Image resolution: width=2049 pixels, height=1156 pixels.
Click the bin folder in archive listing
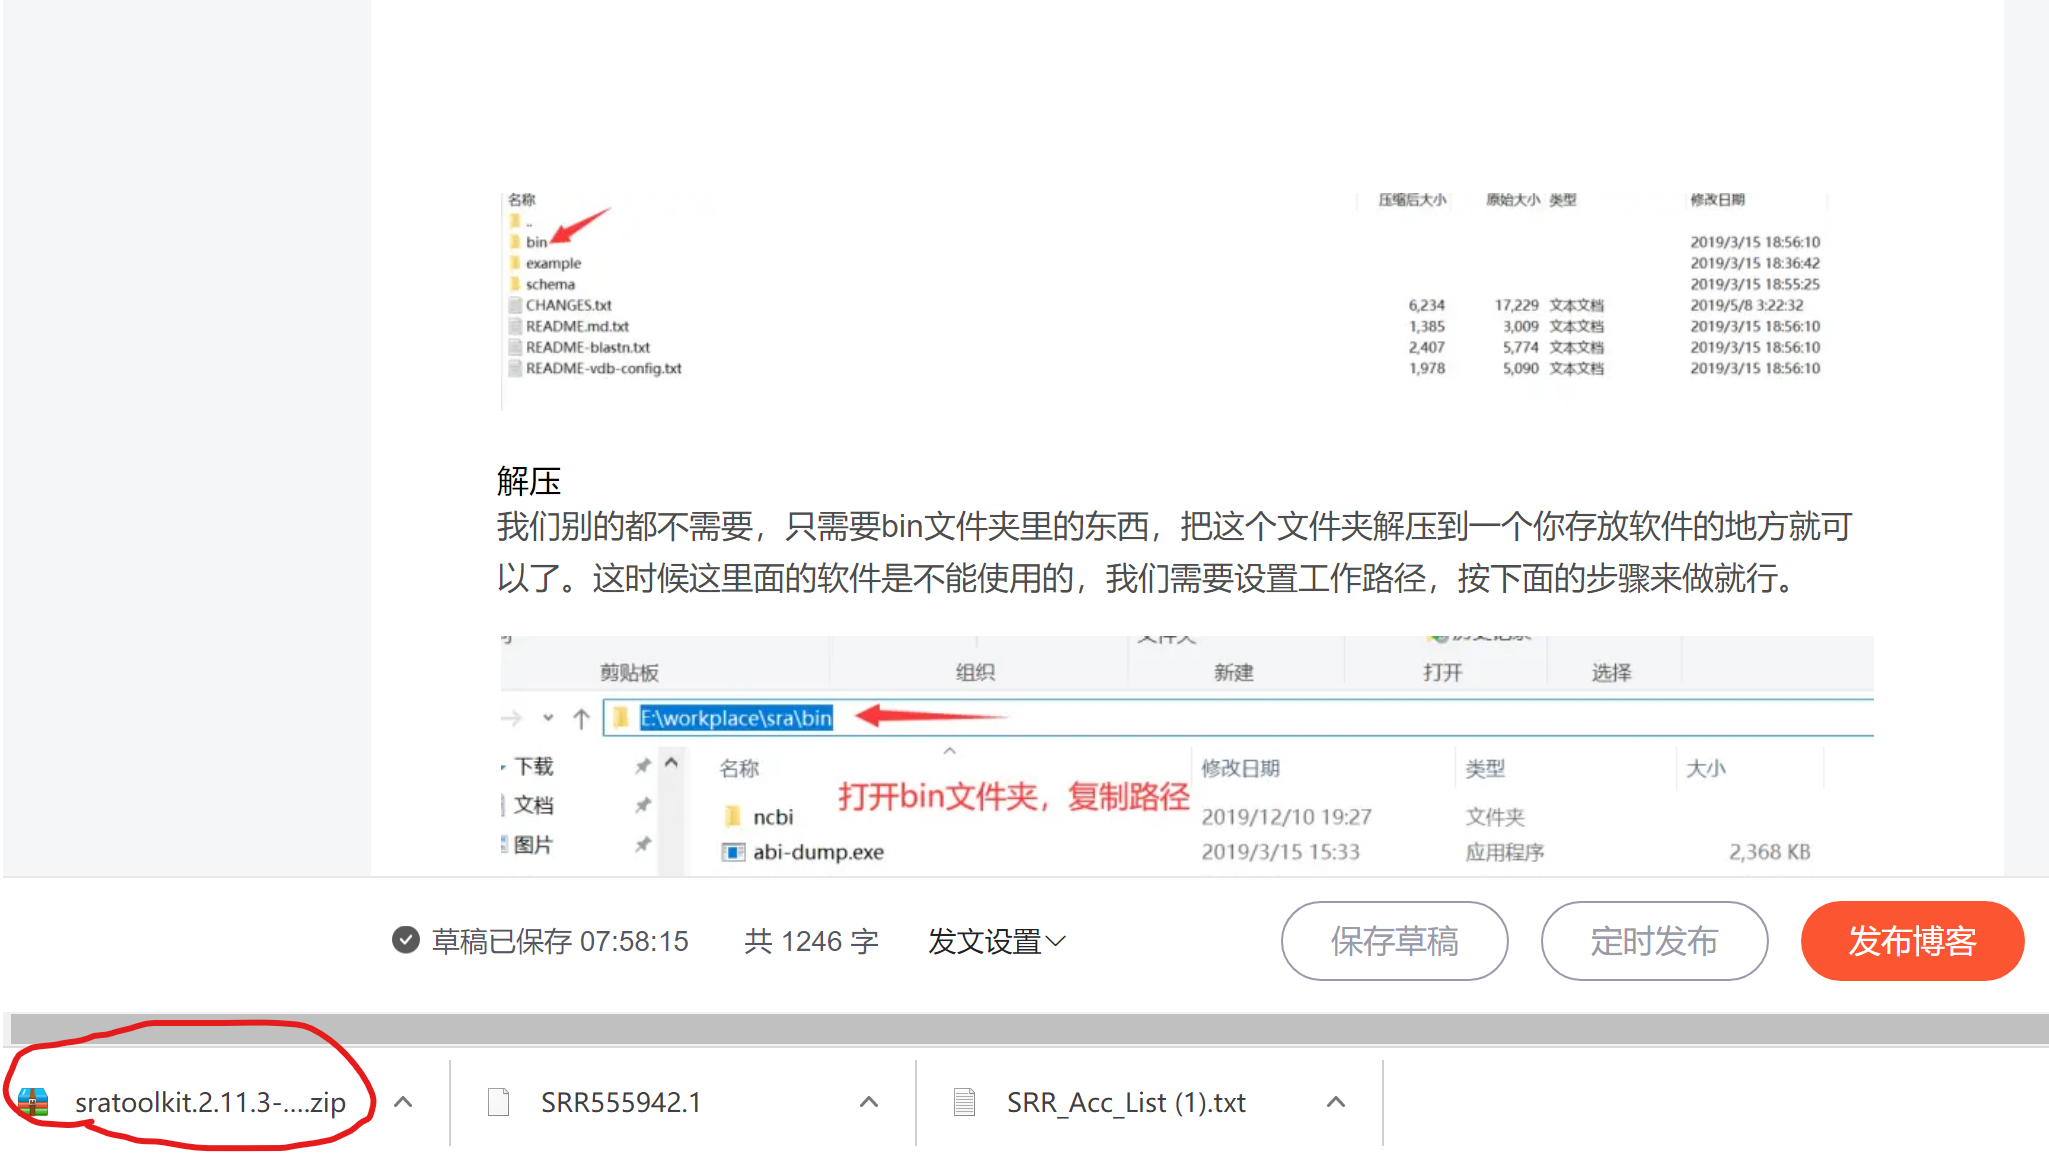click(536, 242)
